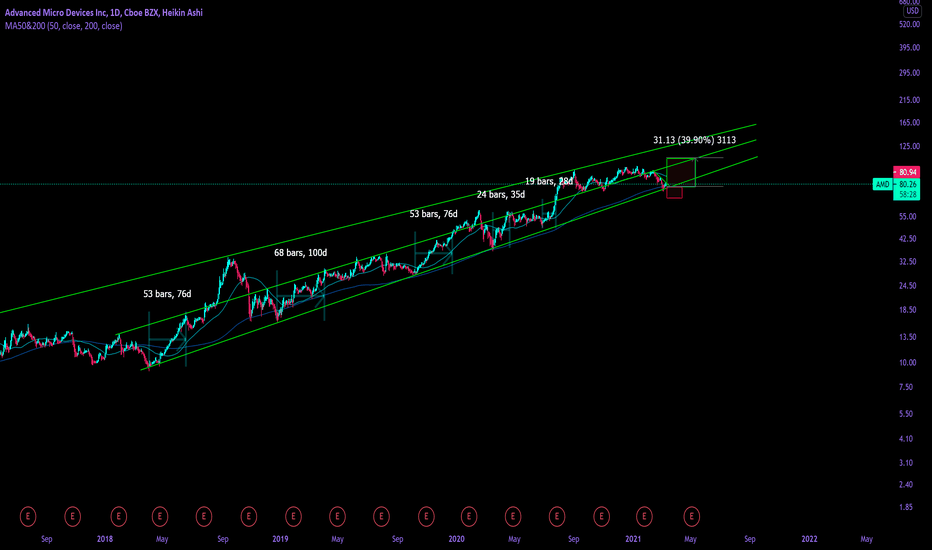The image size is (932, 550).
Task: Click the 80.26 current price label
Action: click(x=906, y=184)
